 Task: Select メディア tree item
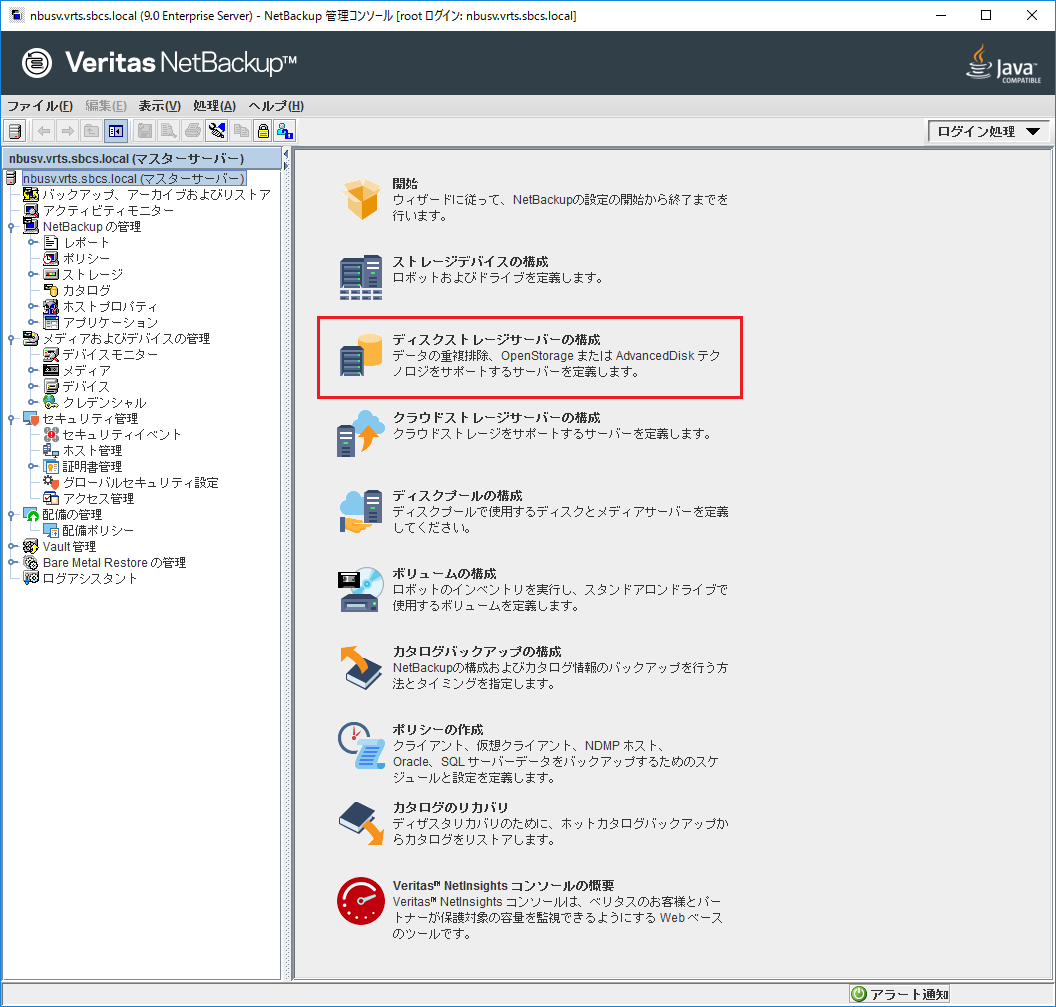coord(86,370)
